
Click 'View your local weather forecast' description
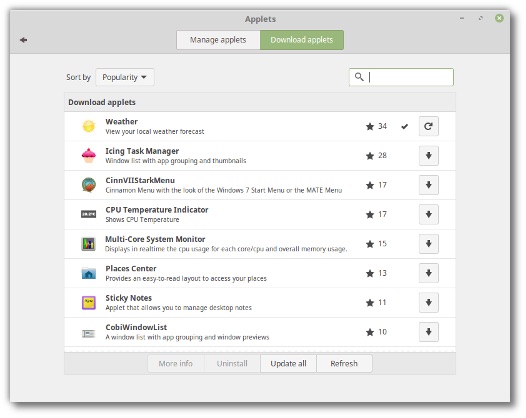pyautogui.click(x=155, y=132)
